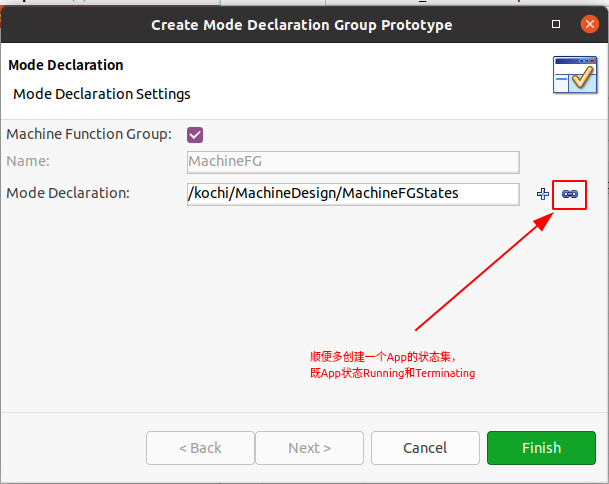Maximize the Create Mode Declaration dialog
Viewport: 609px width, 484px height.
556,24
